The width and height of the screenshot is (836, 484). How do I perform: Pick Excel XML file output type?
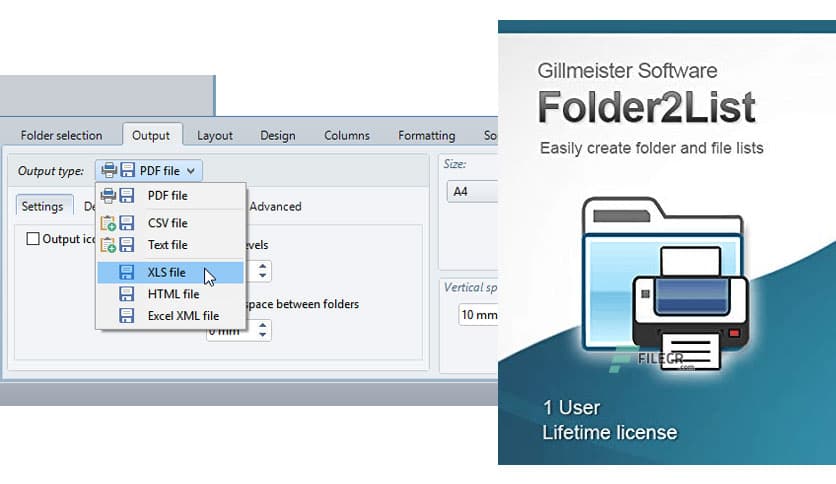(x=171, y=316)
